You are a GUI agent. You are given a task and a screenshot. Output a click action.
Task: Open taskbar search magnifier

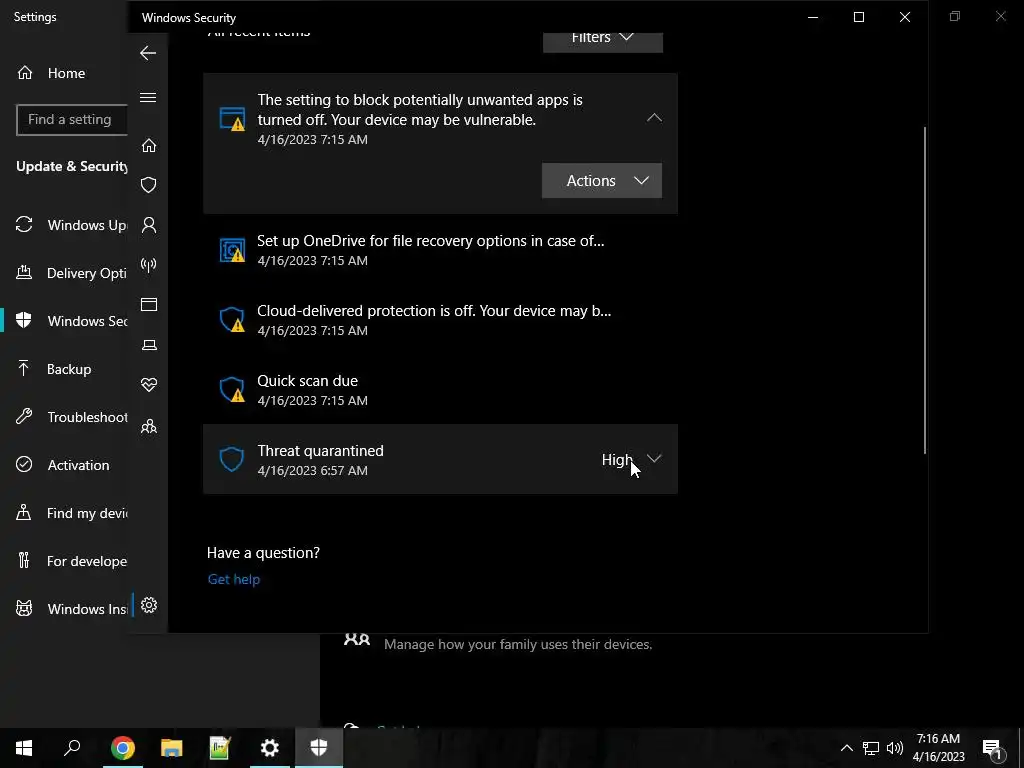(72, 748)
